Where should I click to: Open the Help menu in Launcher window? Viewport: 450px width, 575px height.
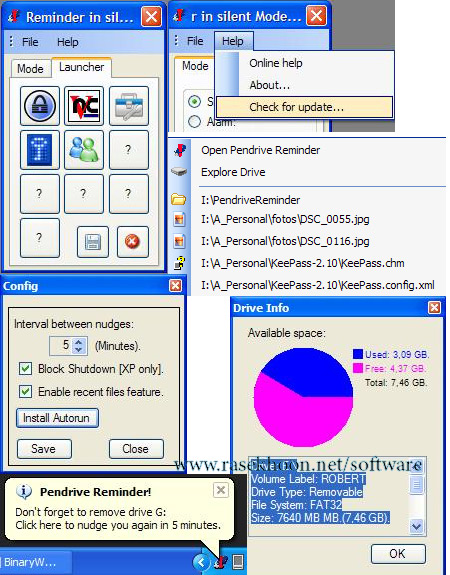tap(67, 42)
